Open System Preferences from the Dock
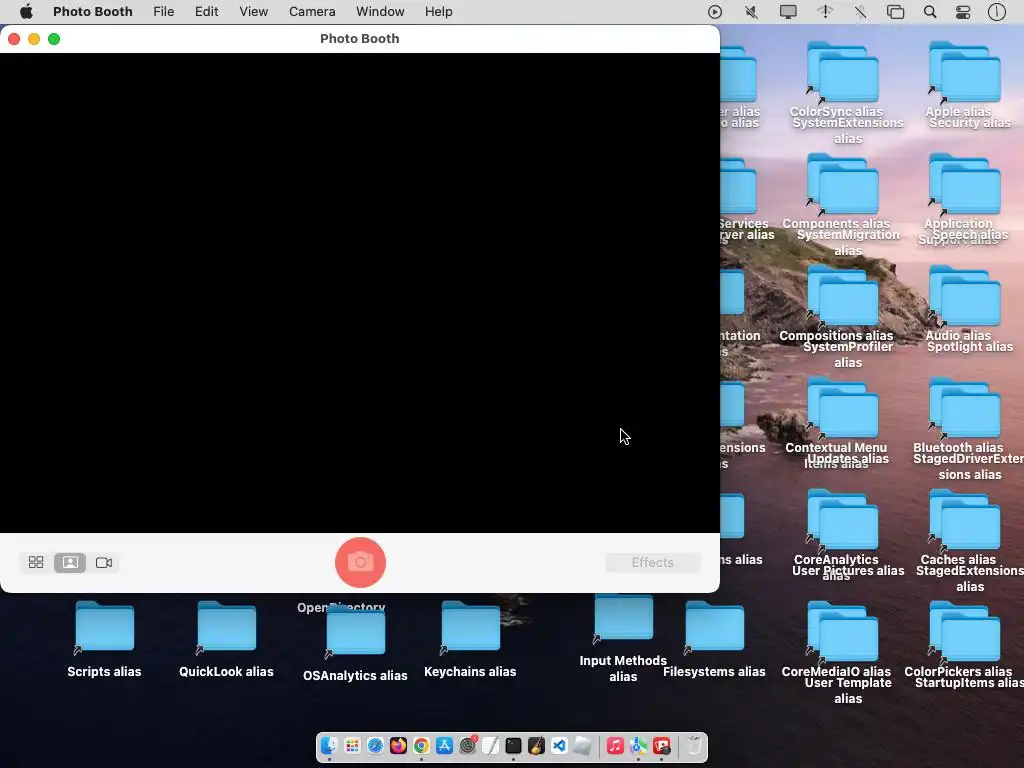 [468, 745]
